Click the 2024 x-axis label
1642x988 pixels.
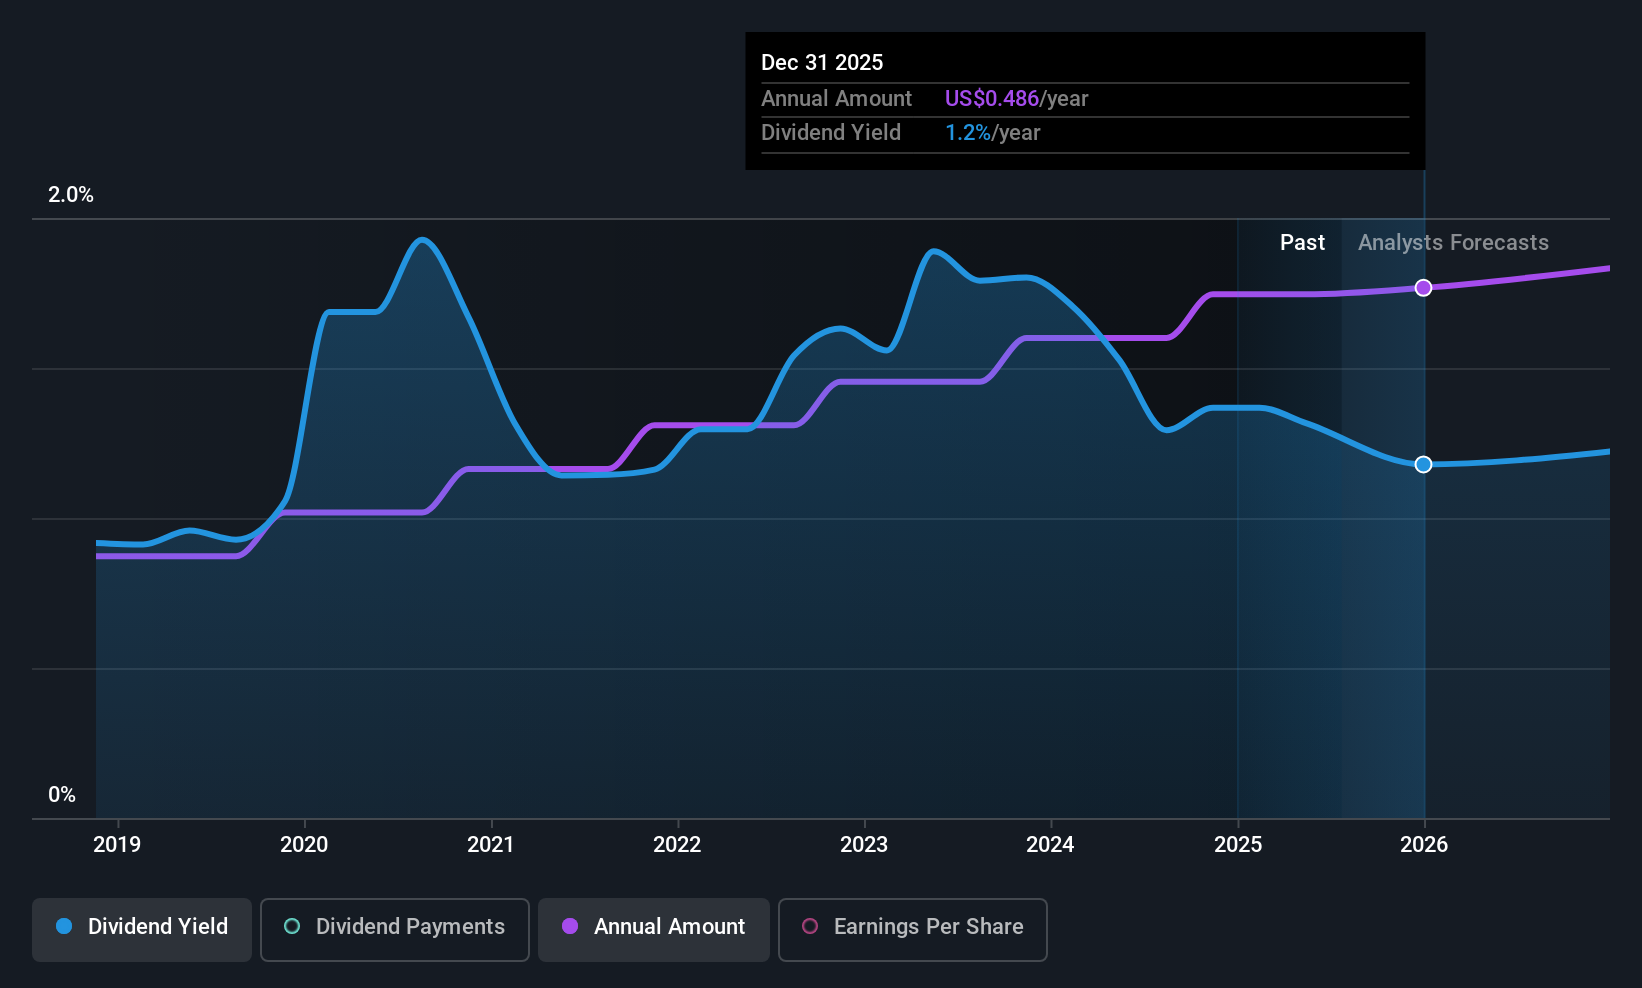click(x=1051, y=845)
